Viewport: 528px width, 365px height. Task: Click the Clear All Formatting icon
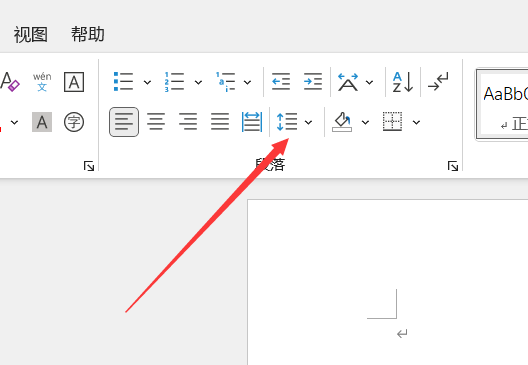tap(10, 82)
